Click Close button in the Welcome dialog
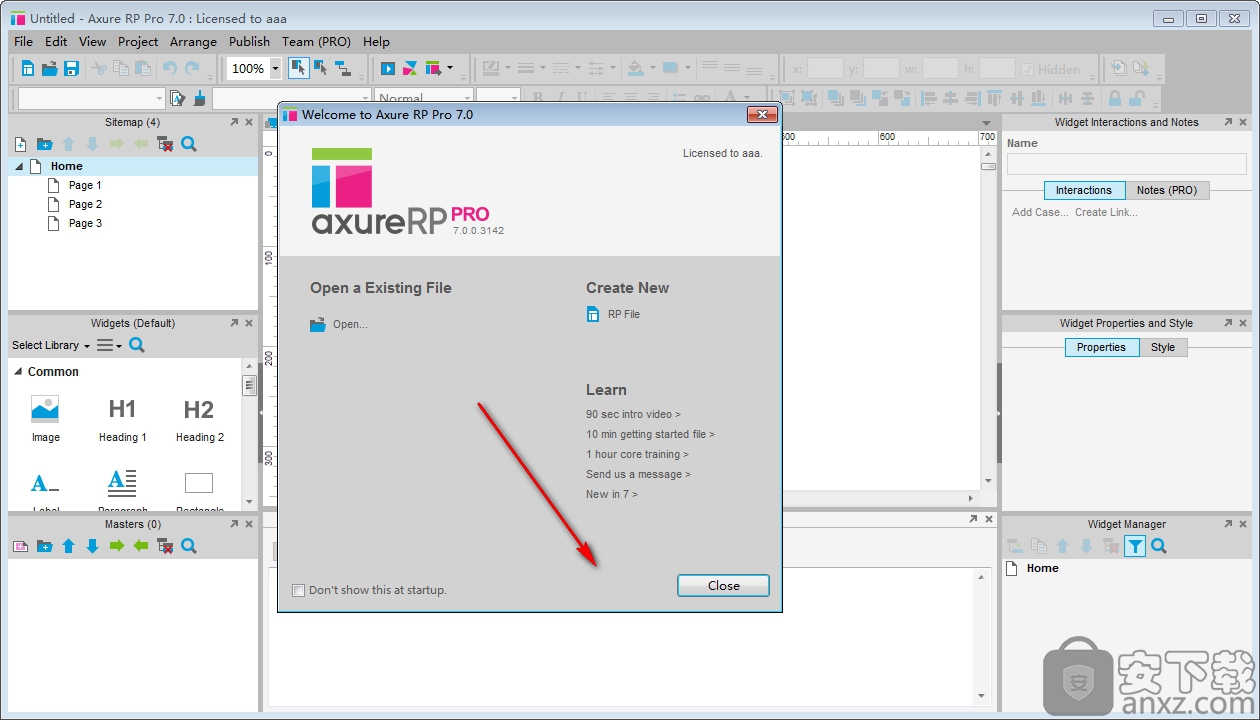This screenshot has width=1260, height=720. click(x=723, y=586)
